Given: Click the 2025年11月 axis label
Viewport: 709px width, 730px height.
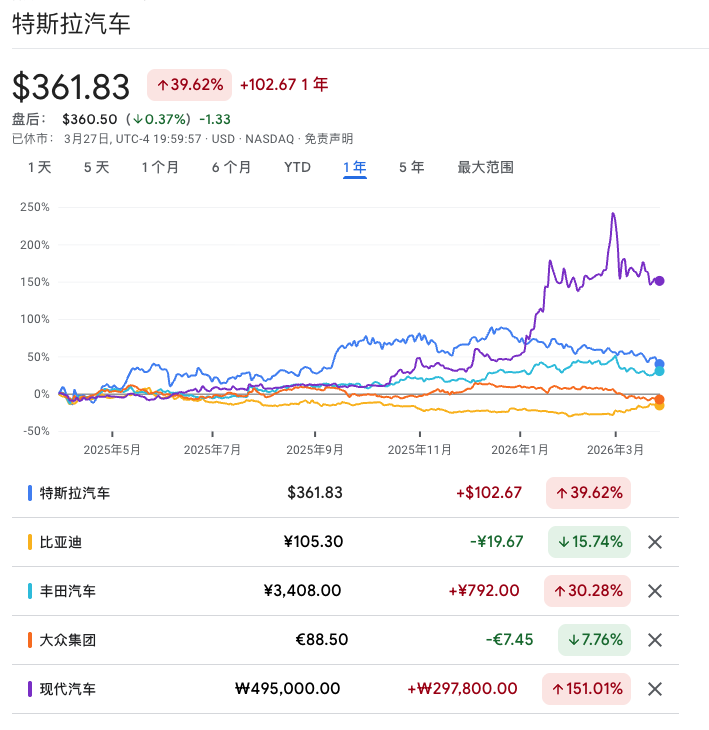Looking at the screenshot, I should 420,450.
